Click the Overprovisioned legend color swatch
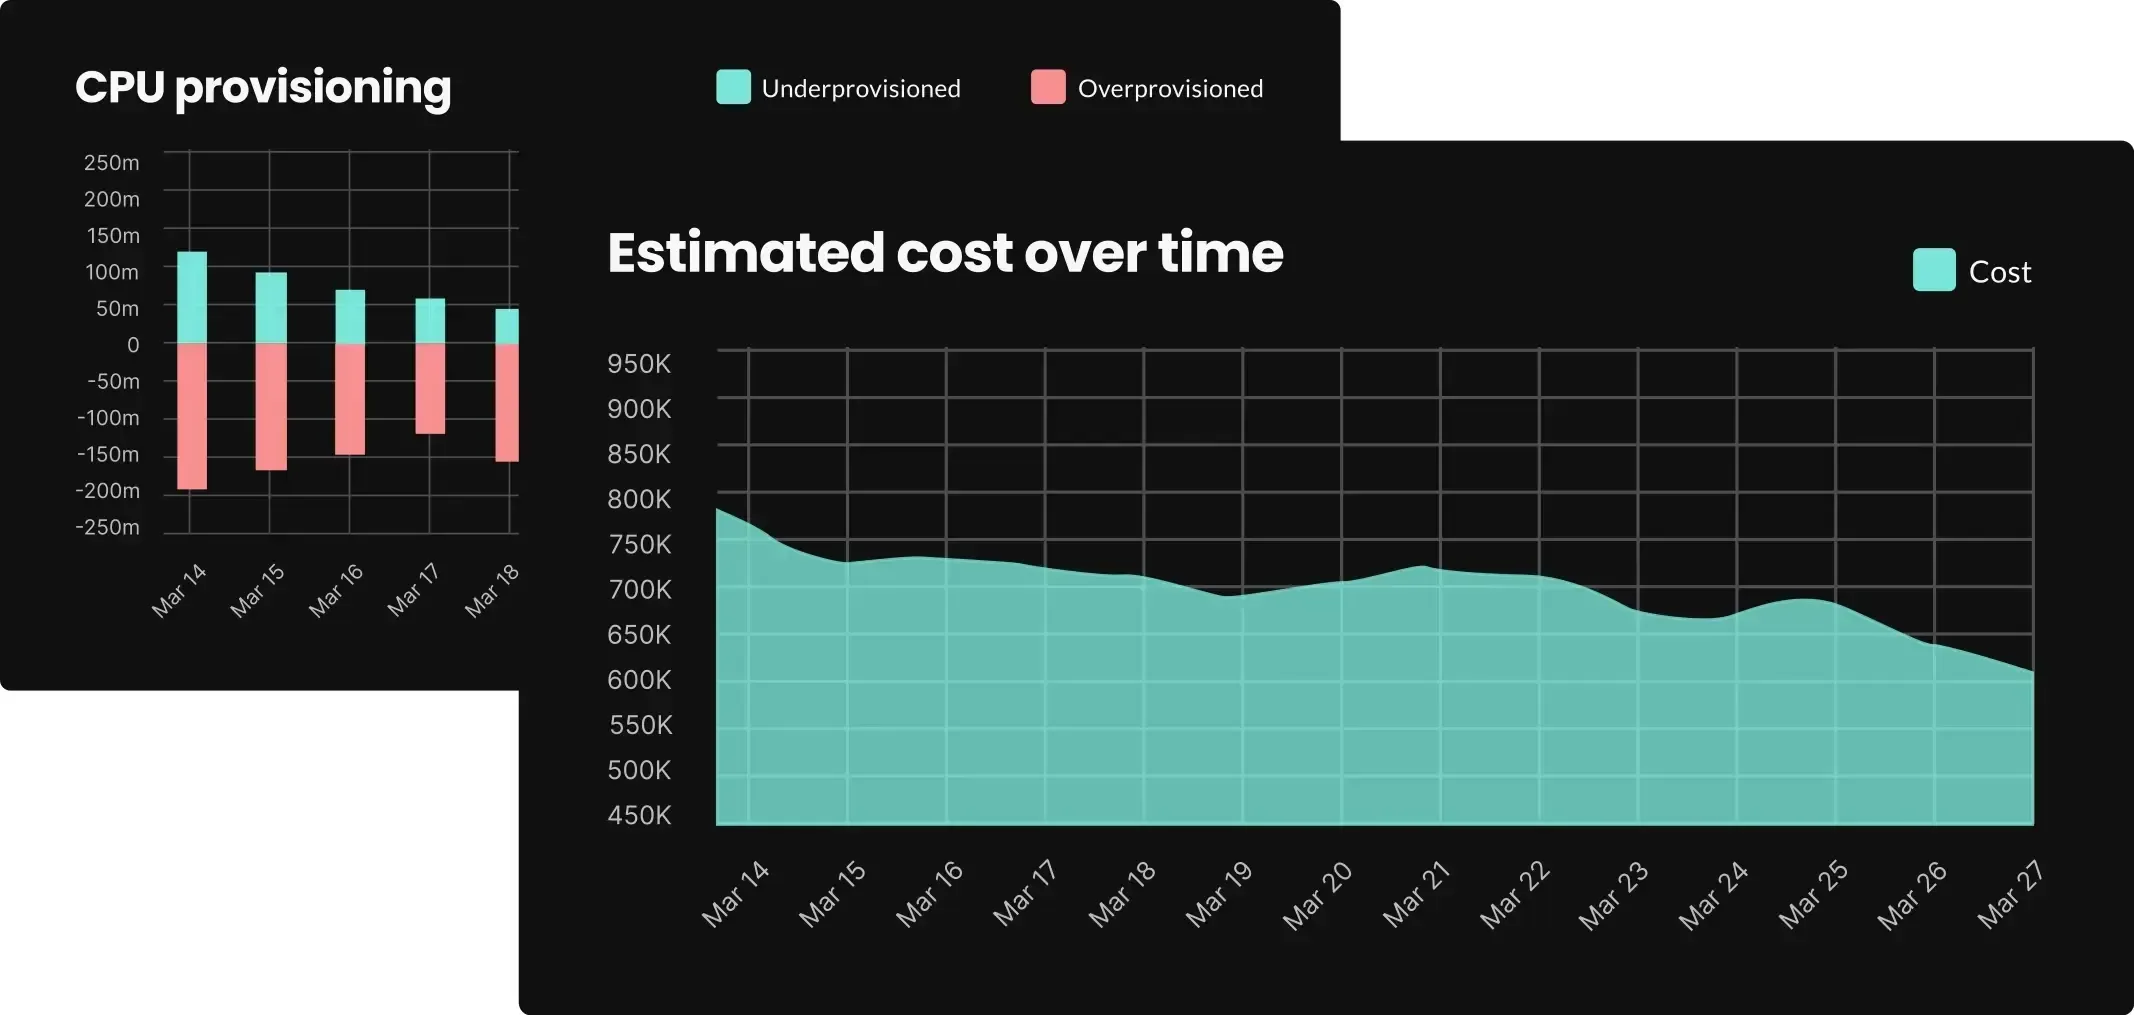 coord(1048,87)
